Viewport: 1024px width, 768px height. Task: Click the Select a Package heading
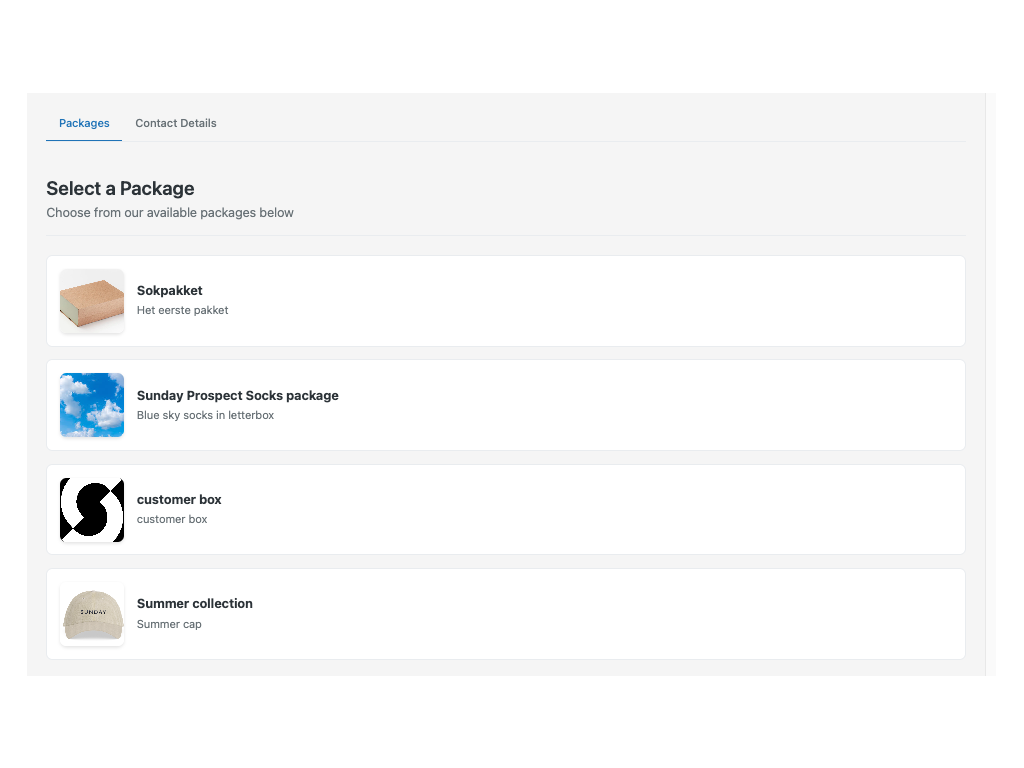coord(120,188)
